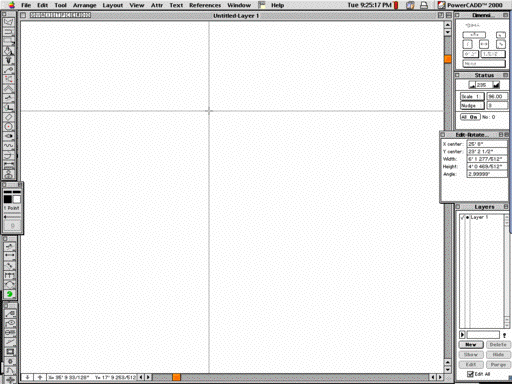Click the Hide button in Layers
The image size is (512, 384).
point(498,354)
